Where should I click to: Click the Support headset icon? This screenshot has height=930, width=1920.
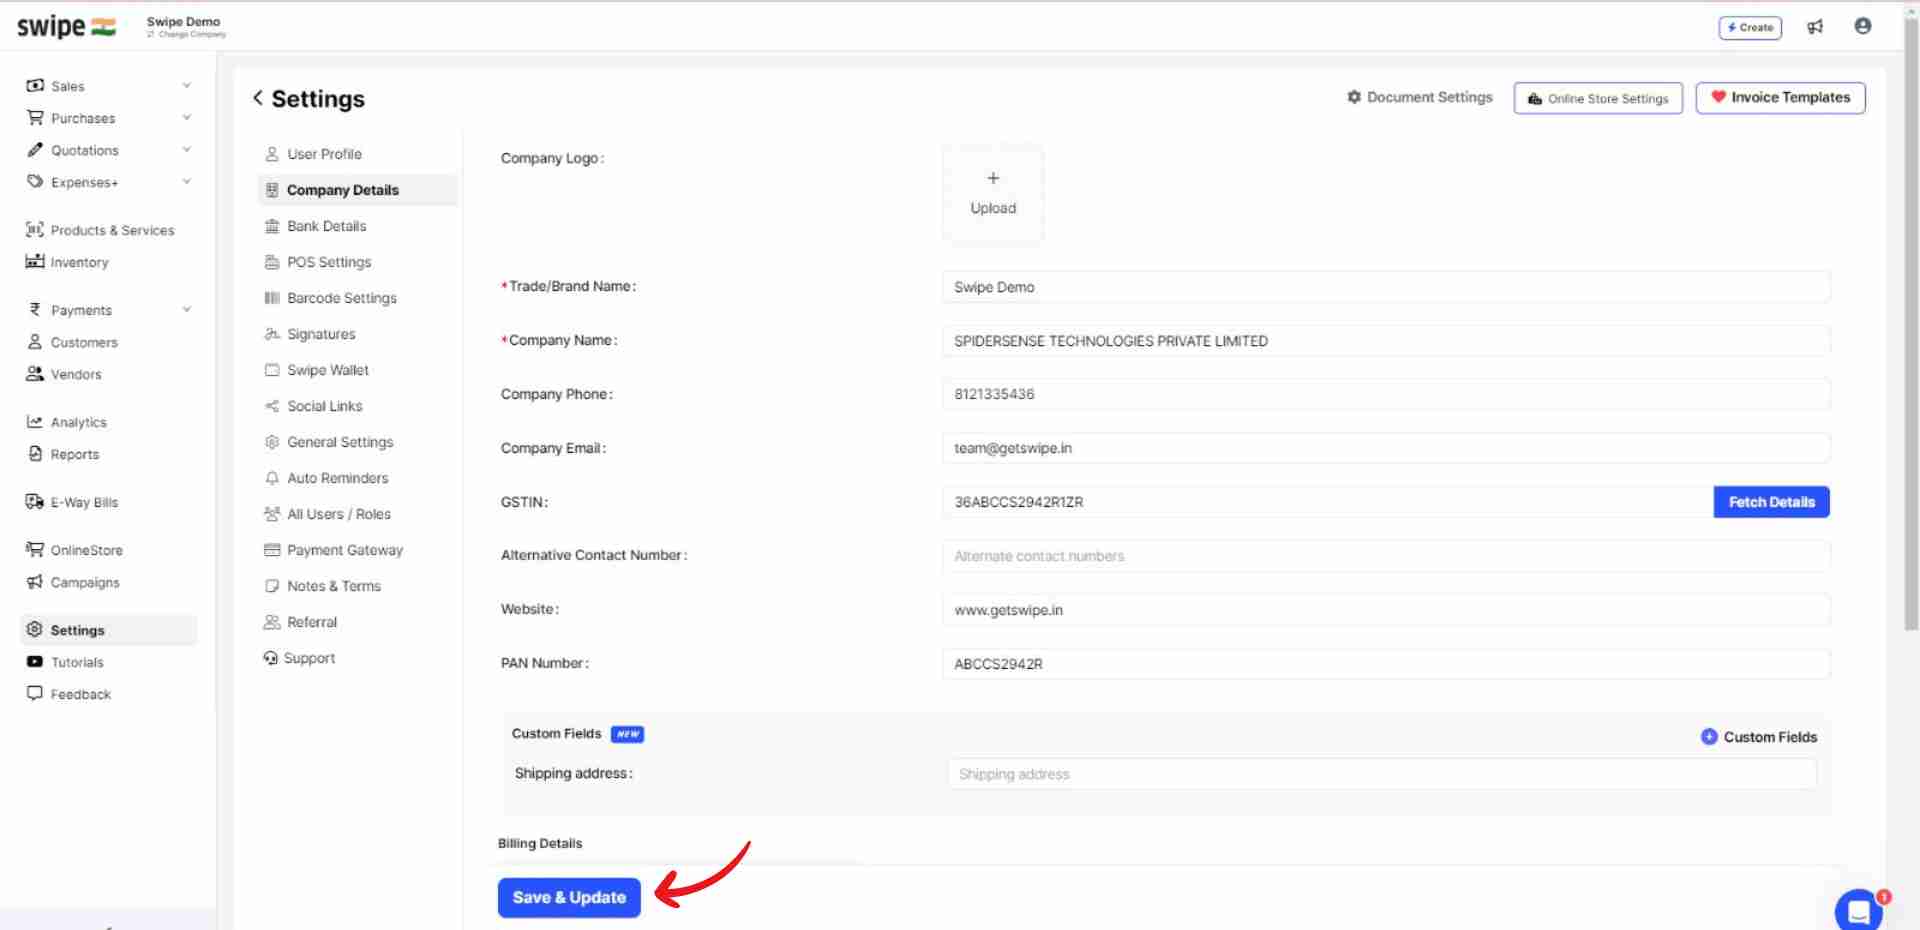click(x=270, y=658)
